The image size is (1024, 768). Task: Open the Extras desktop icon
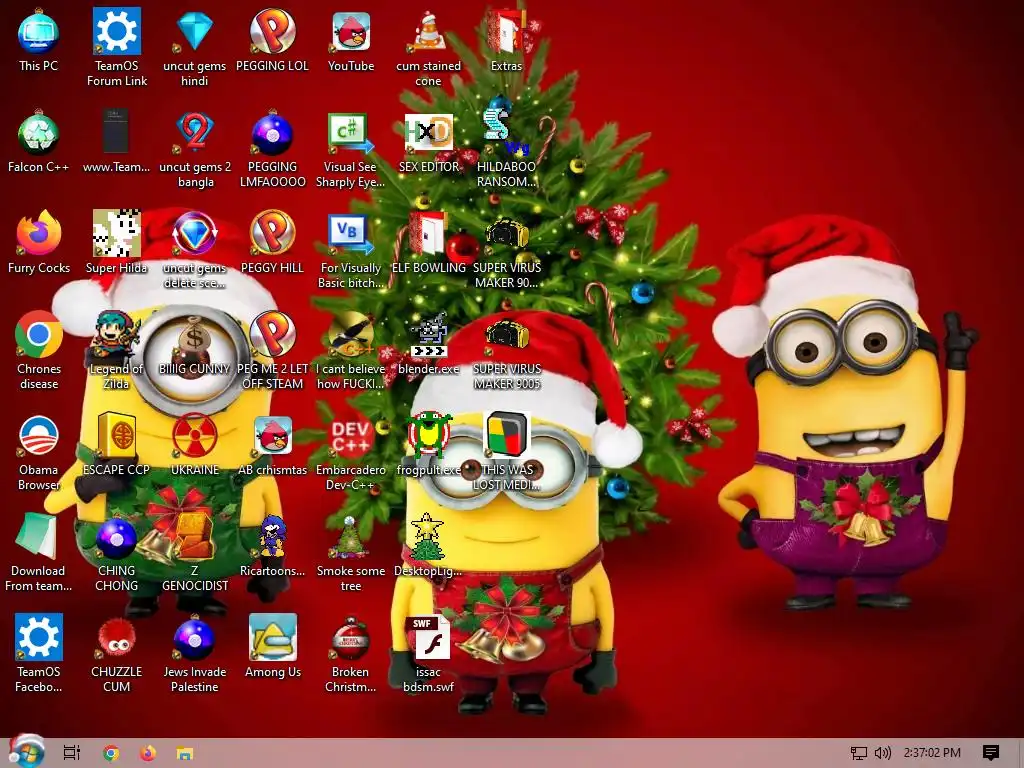tap(506, 40)
